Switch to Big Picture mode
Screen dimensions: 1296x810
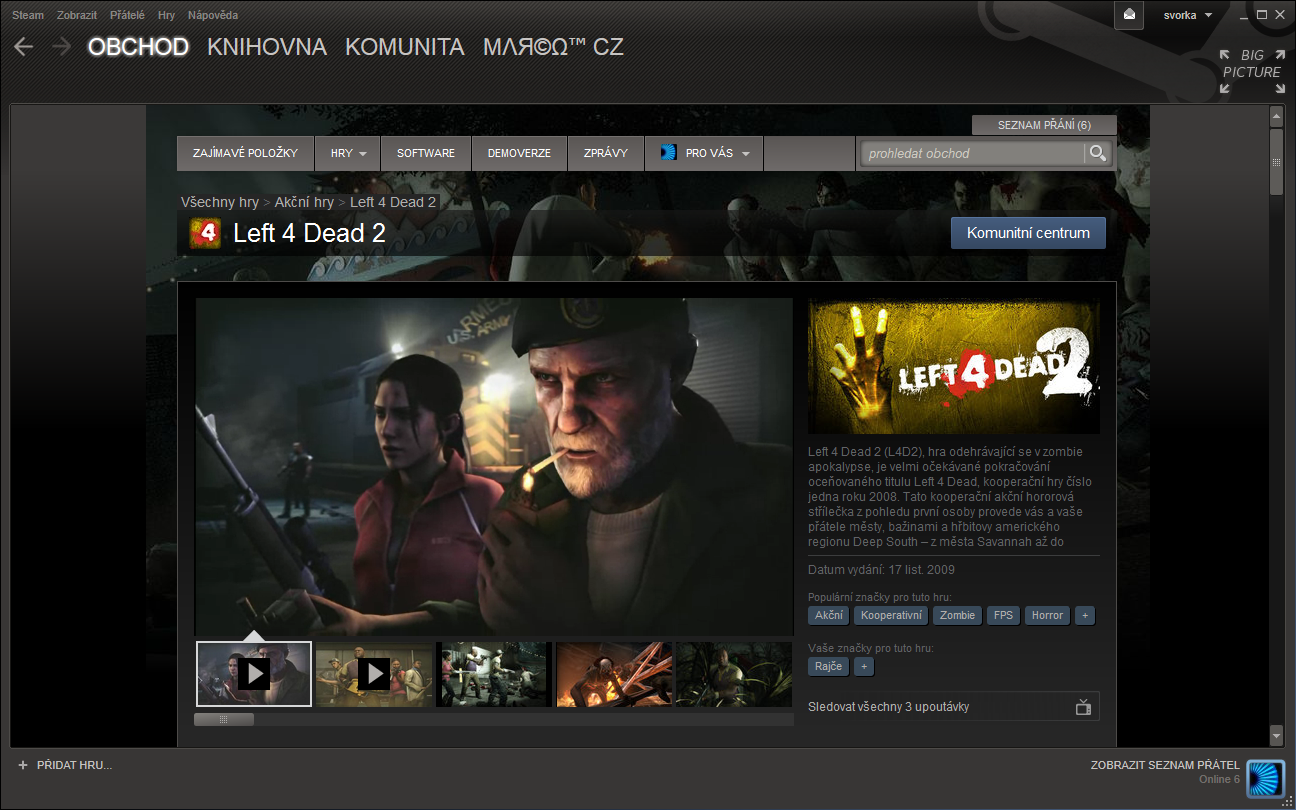click(x=1252, y=71)
